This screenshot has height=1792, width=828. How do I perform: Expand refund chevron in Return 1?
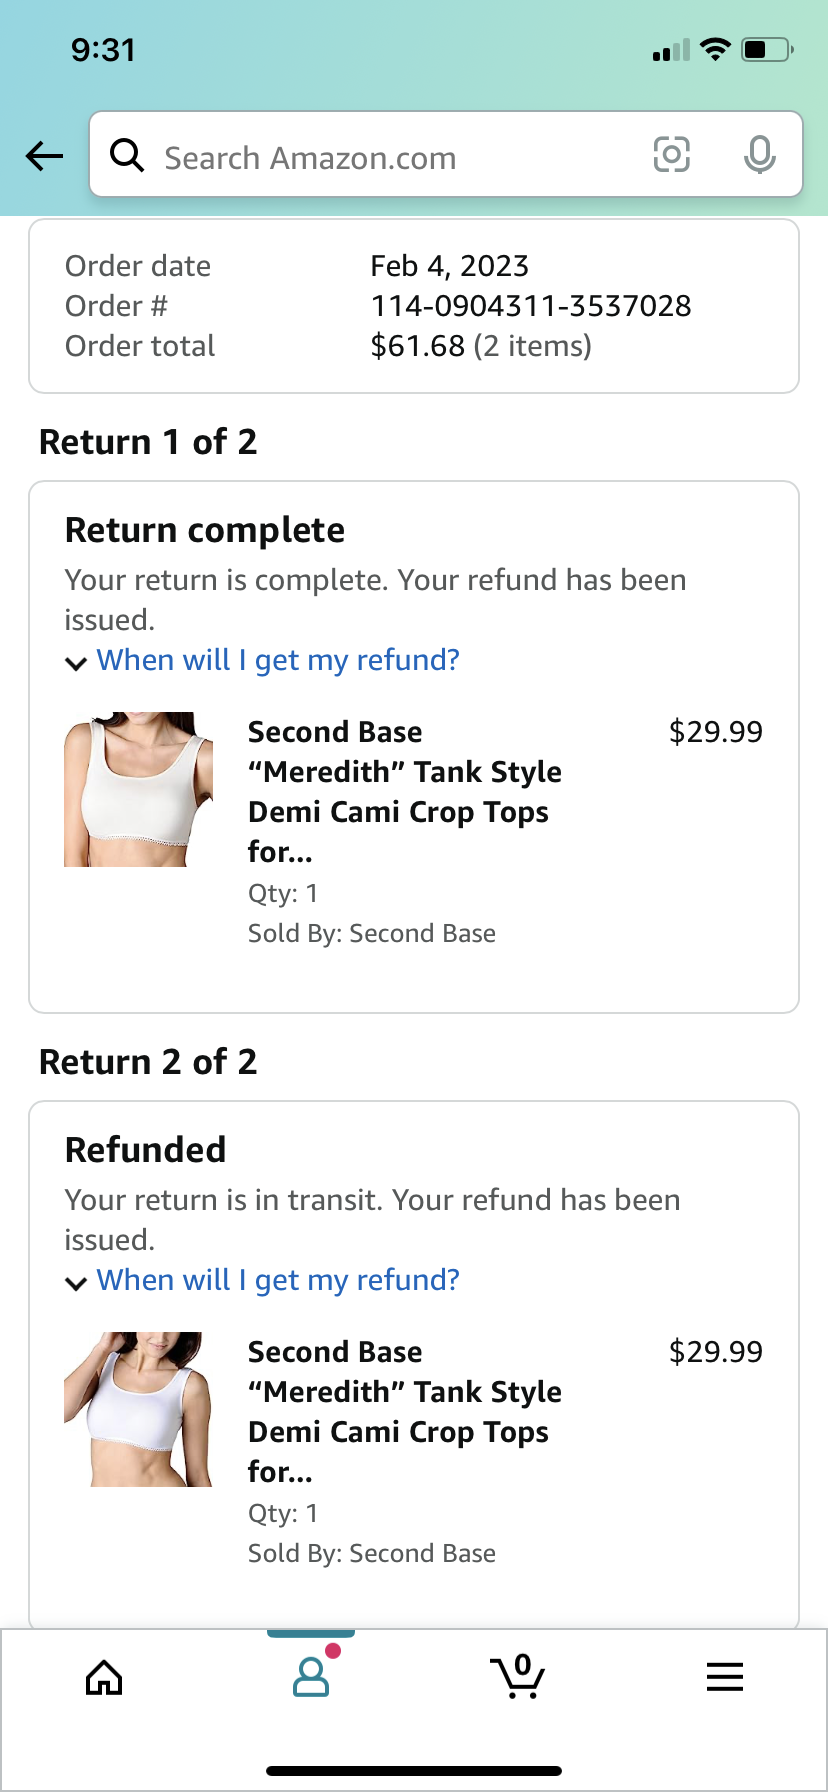[x=76, y=663]
